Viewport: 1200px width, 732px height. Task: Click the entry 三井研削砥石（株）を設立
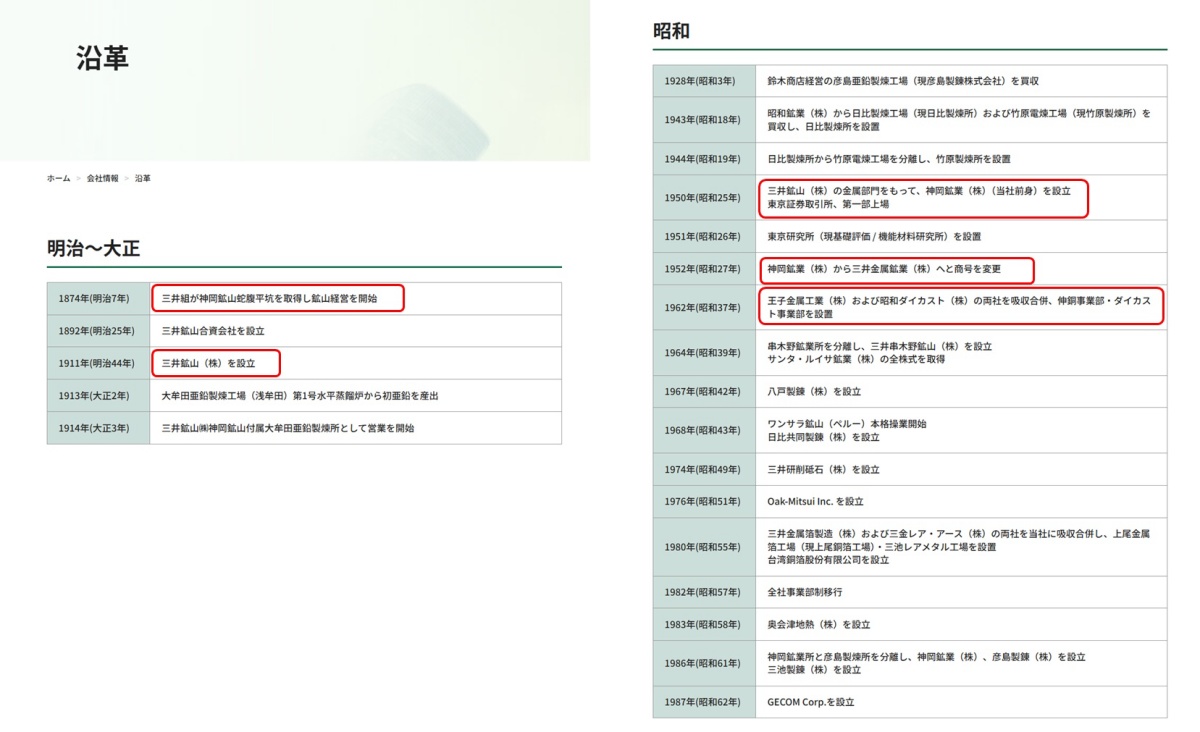(823, 470)
